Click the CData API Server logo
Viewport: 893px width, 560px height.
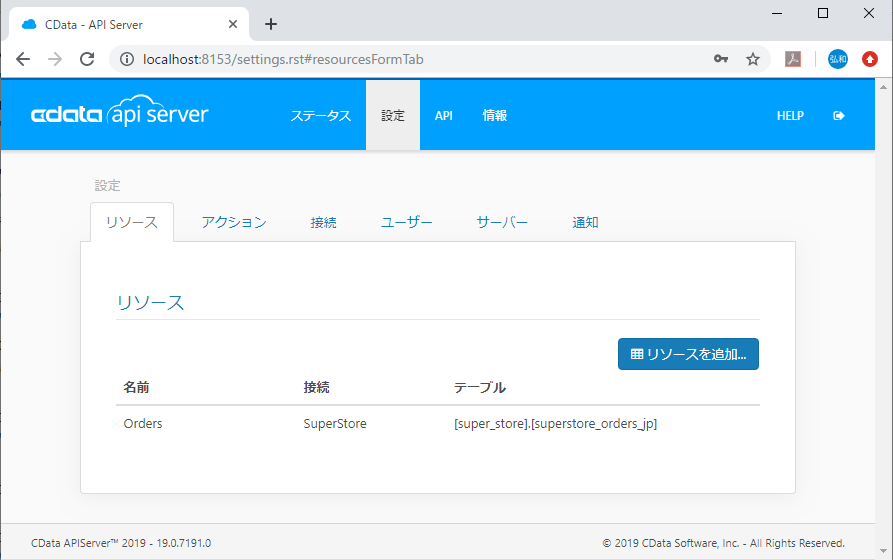[120, 112]
